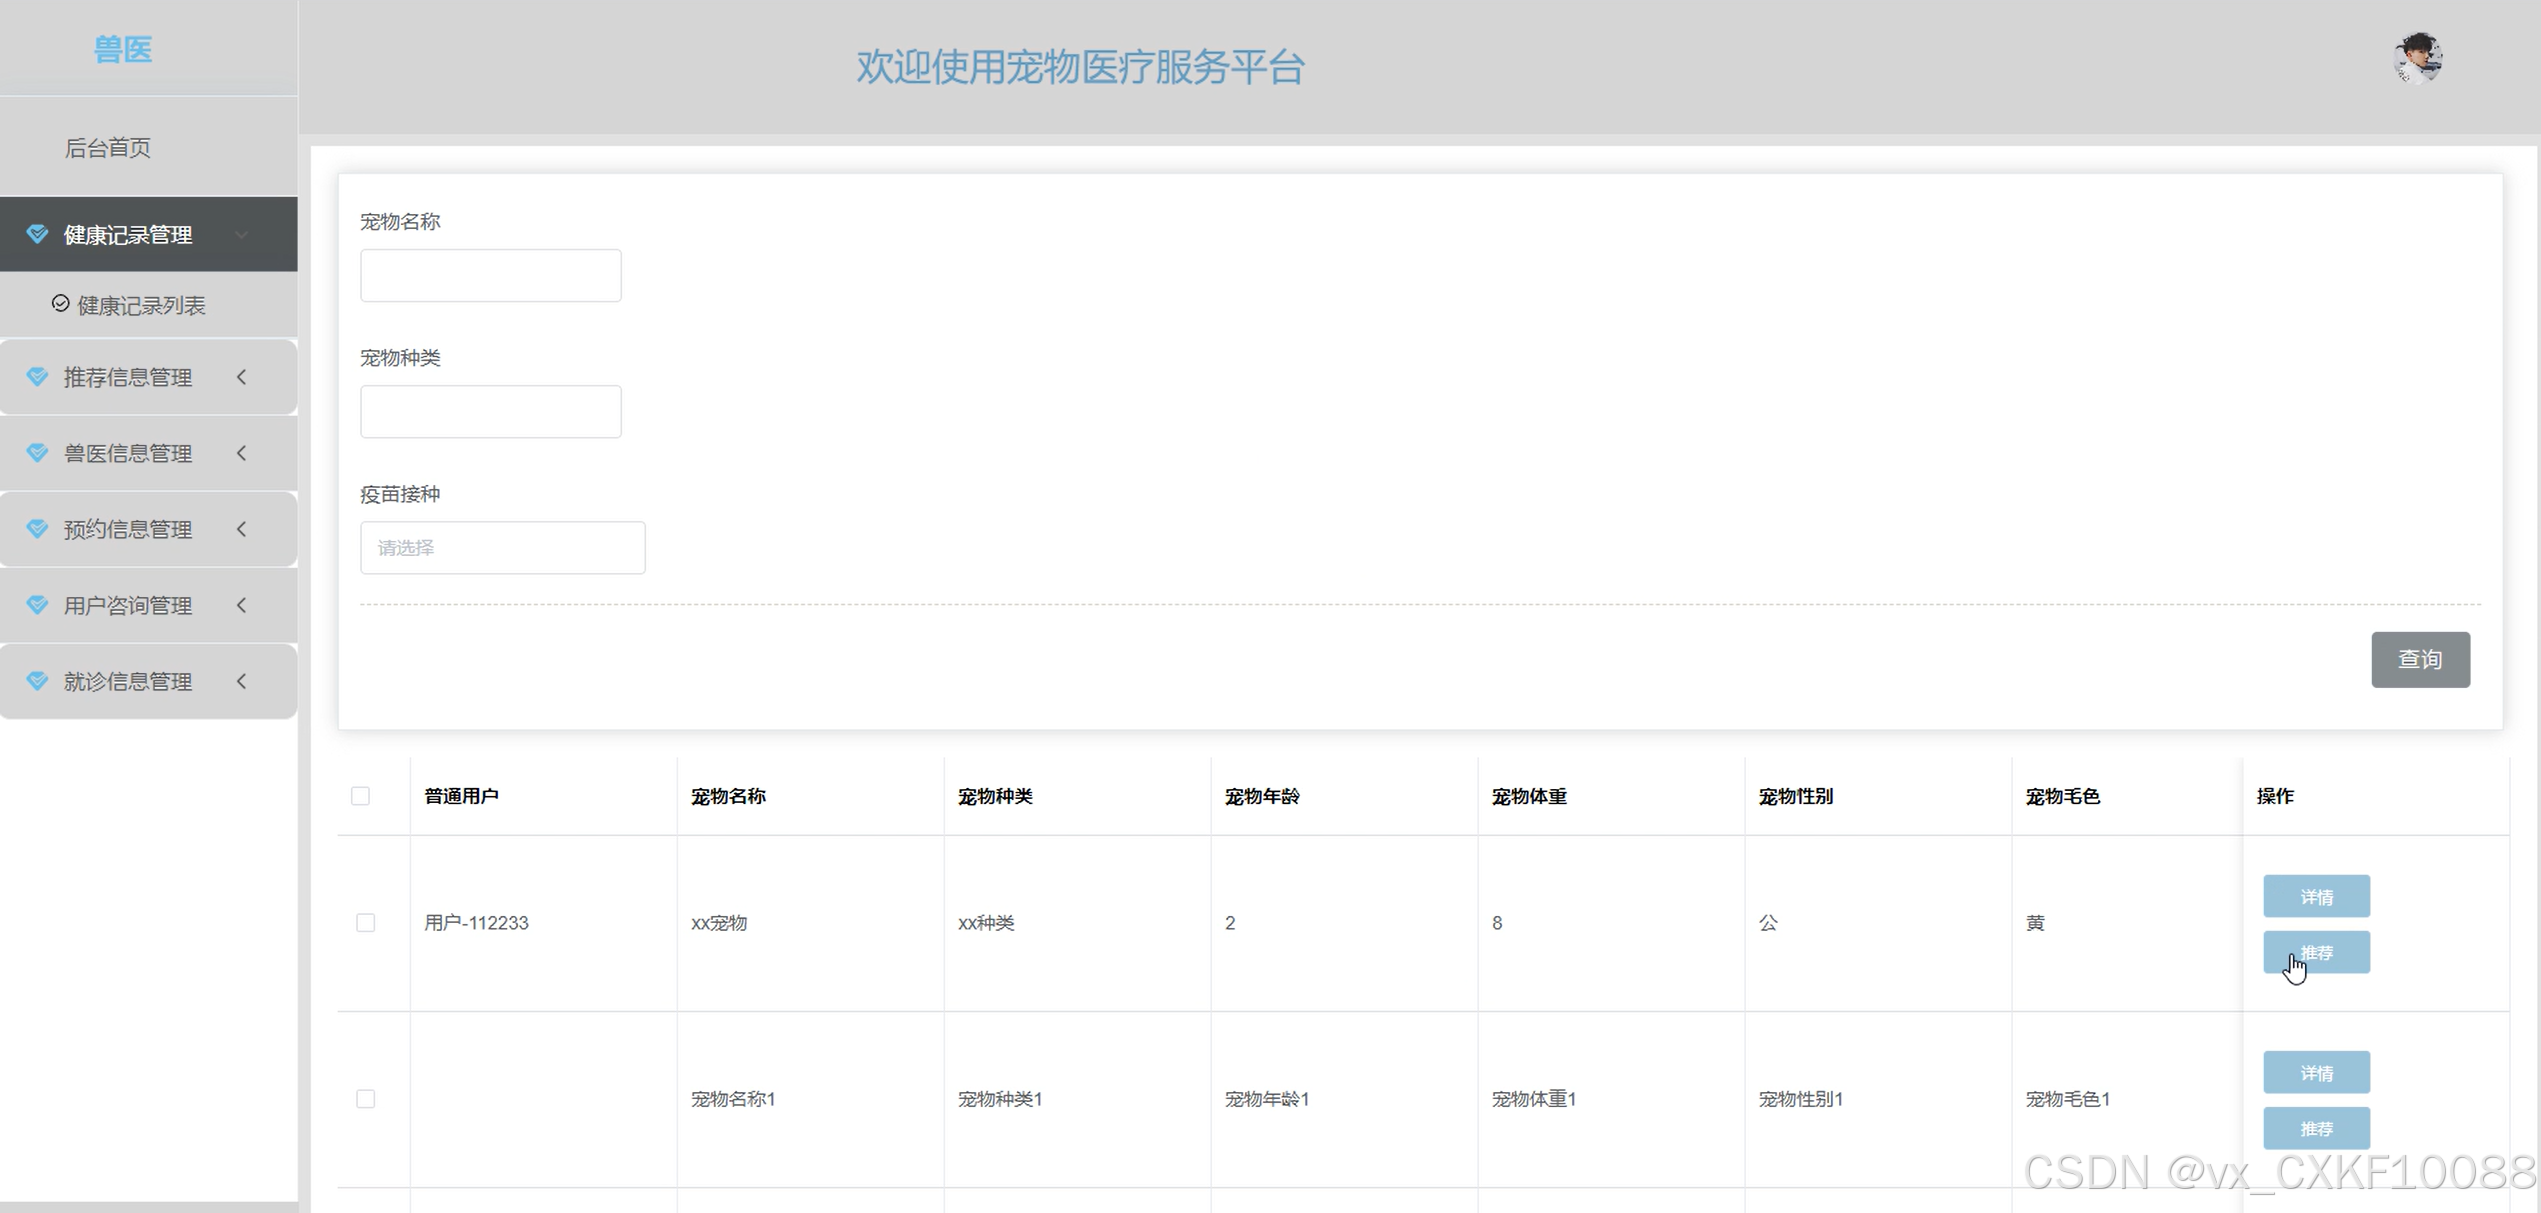2541x1213 pixels.
Task: Click diamond icon beside 健康记录管理
Action: pyautogui.click(x=37, y=234)
